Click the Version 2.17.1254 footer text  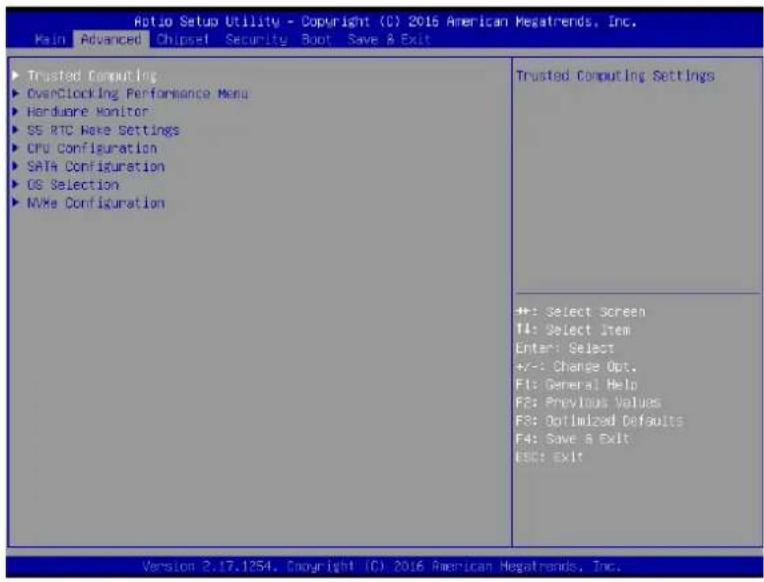pyautogui.click(x=382, y=566)
